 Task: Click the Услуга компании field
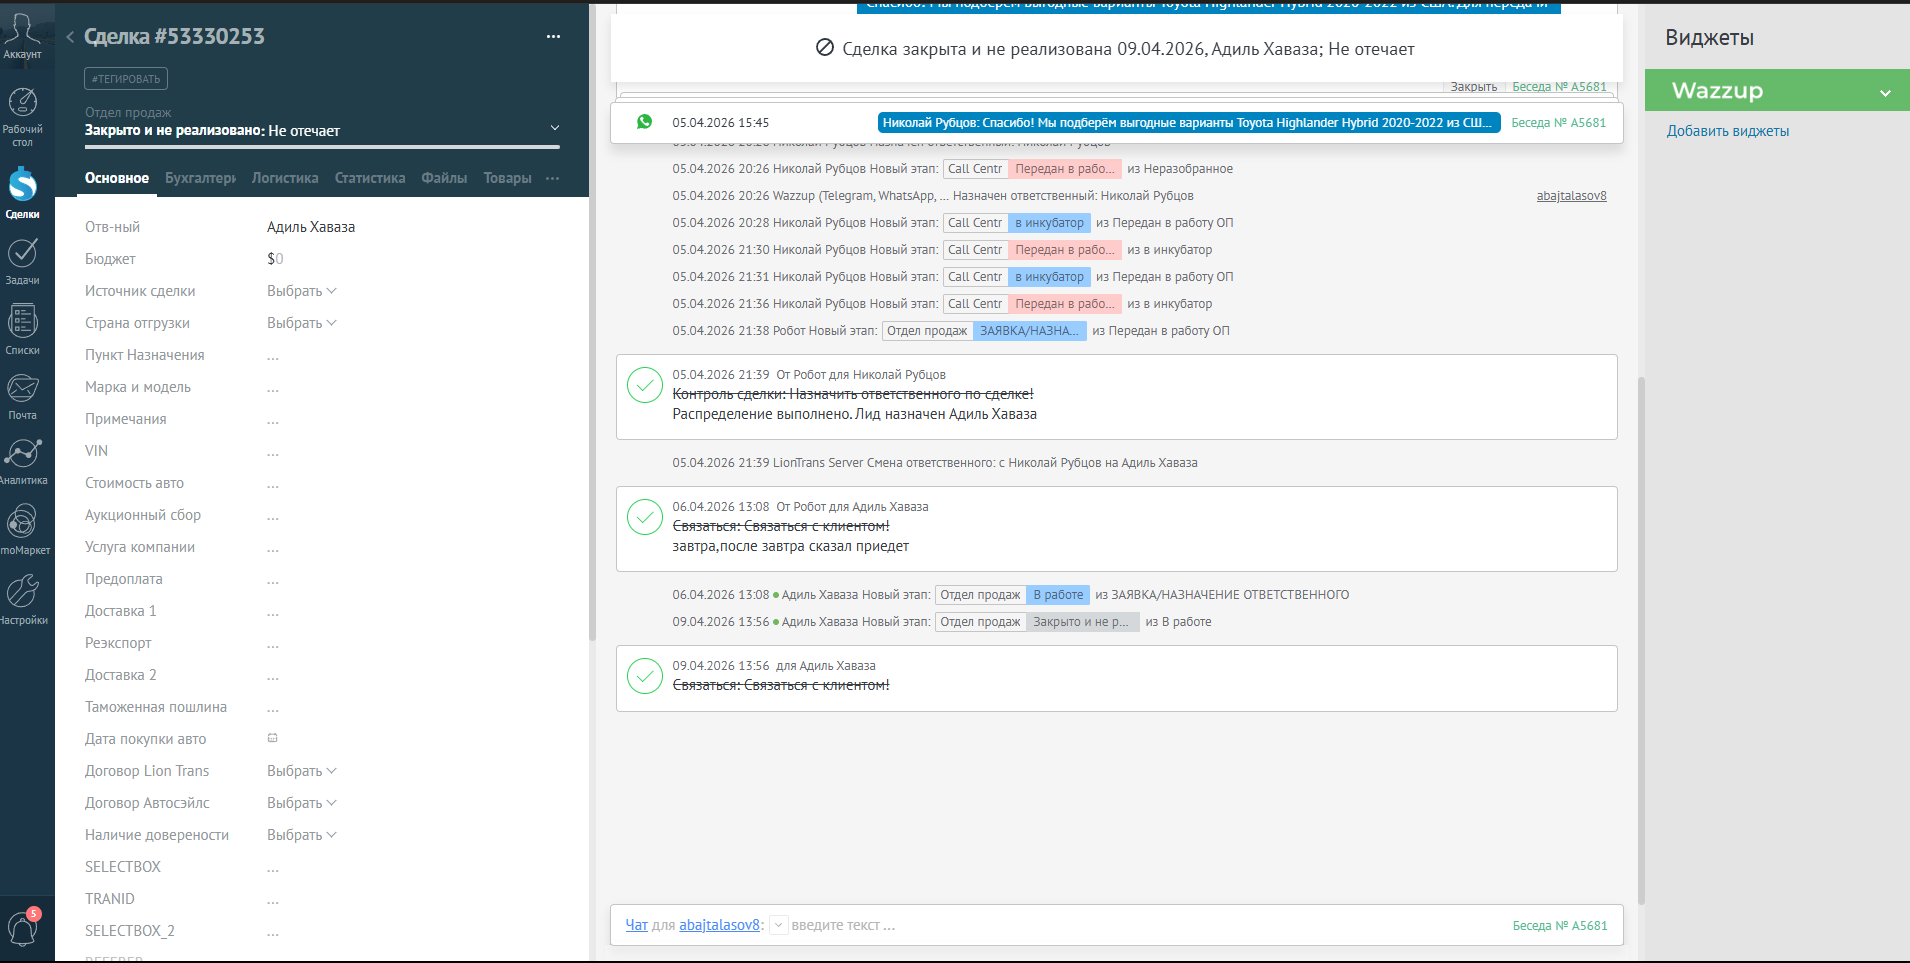pyautogui.click(x=273, y=547)
